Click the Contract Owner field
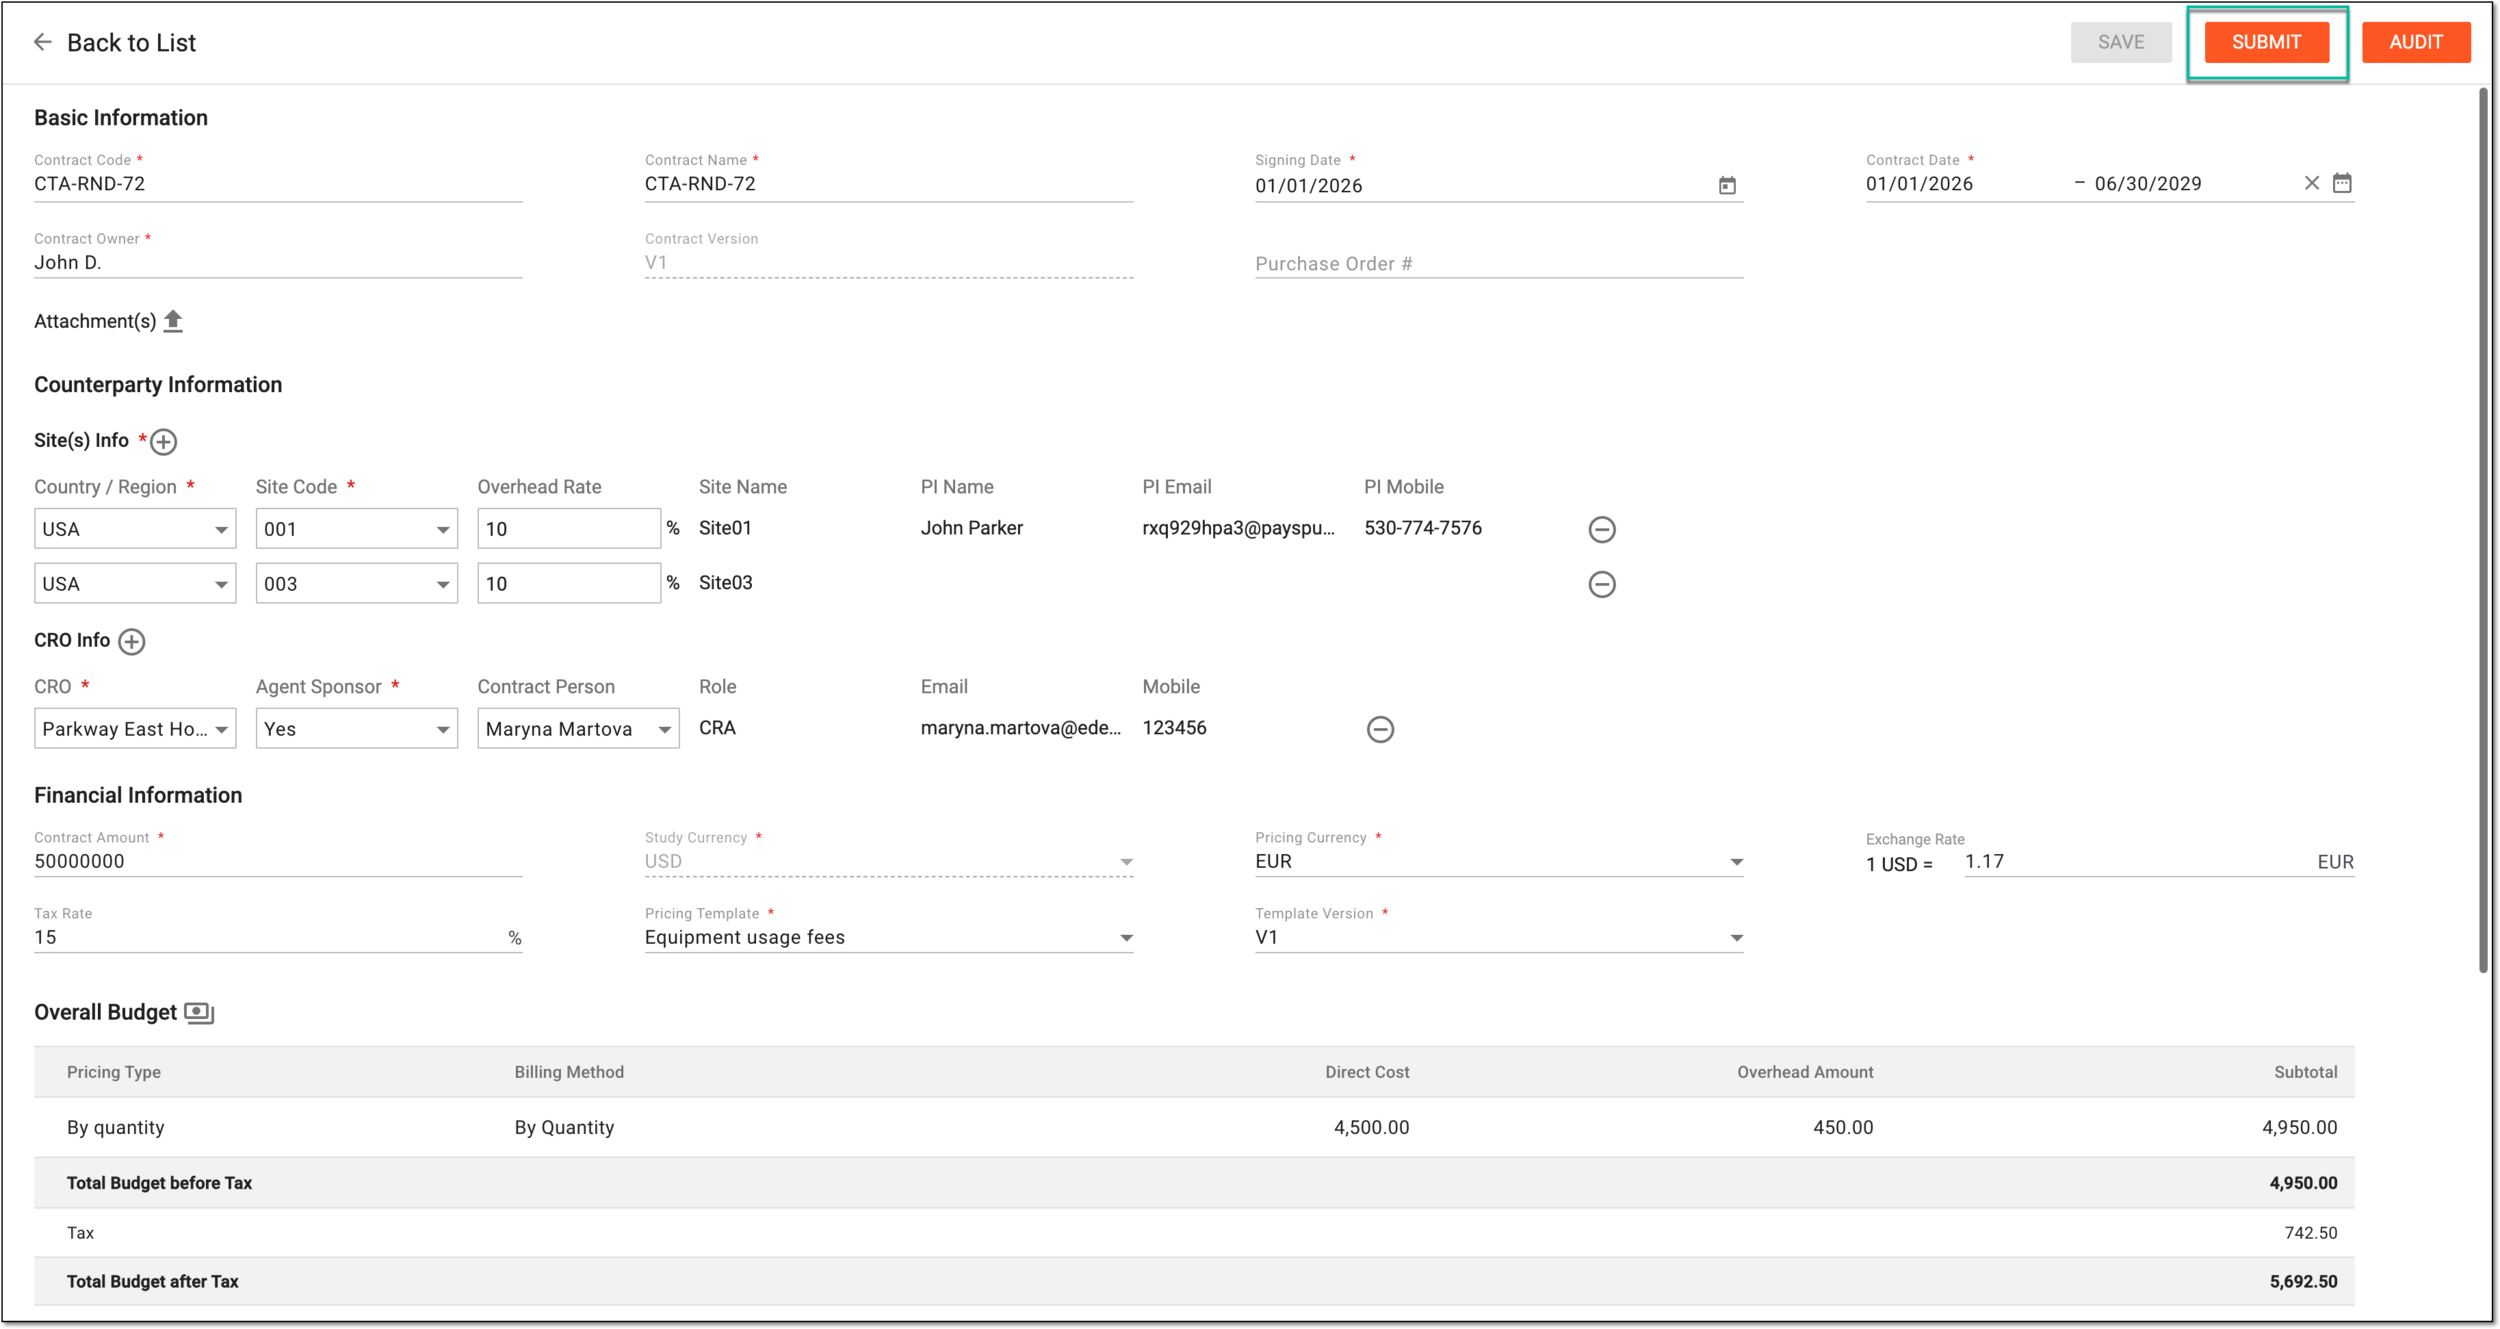The width and height of the screenshot is (2500, 1329). (278, 263)
